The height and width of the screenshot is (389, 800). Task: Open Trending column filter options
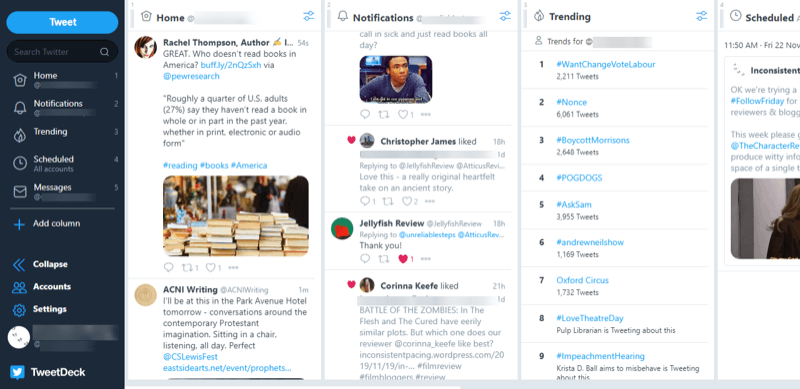(x=702, y=16)
